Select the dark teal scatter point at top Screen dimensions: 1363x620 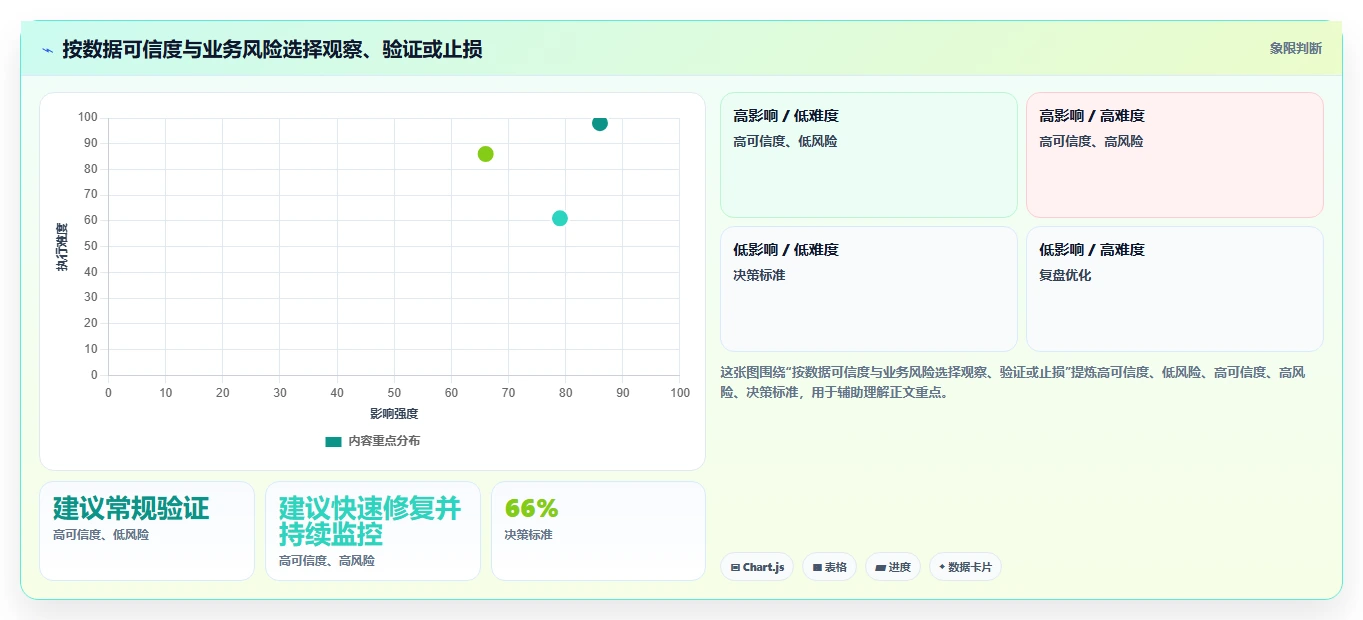[x=599, y=123]
